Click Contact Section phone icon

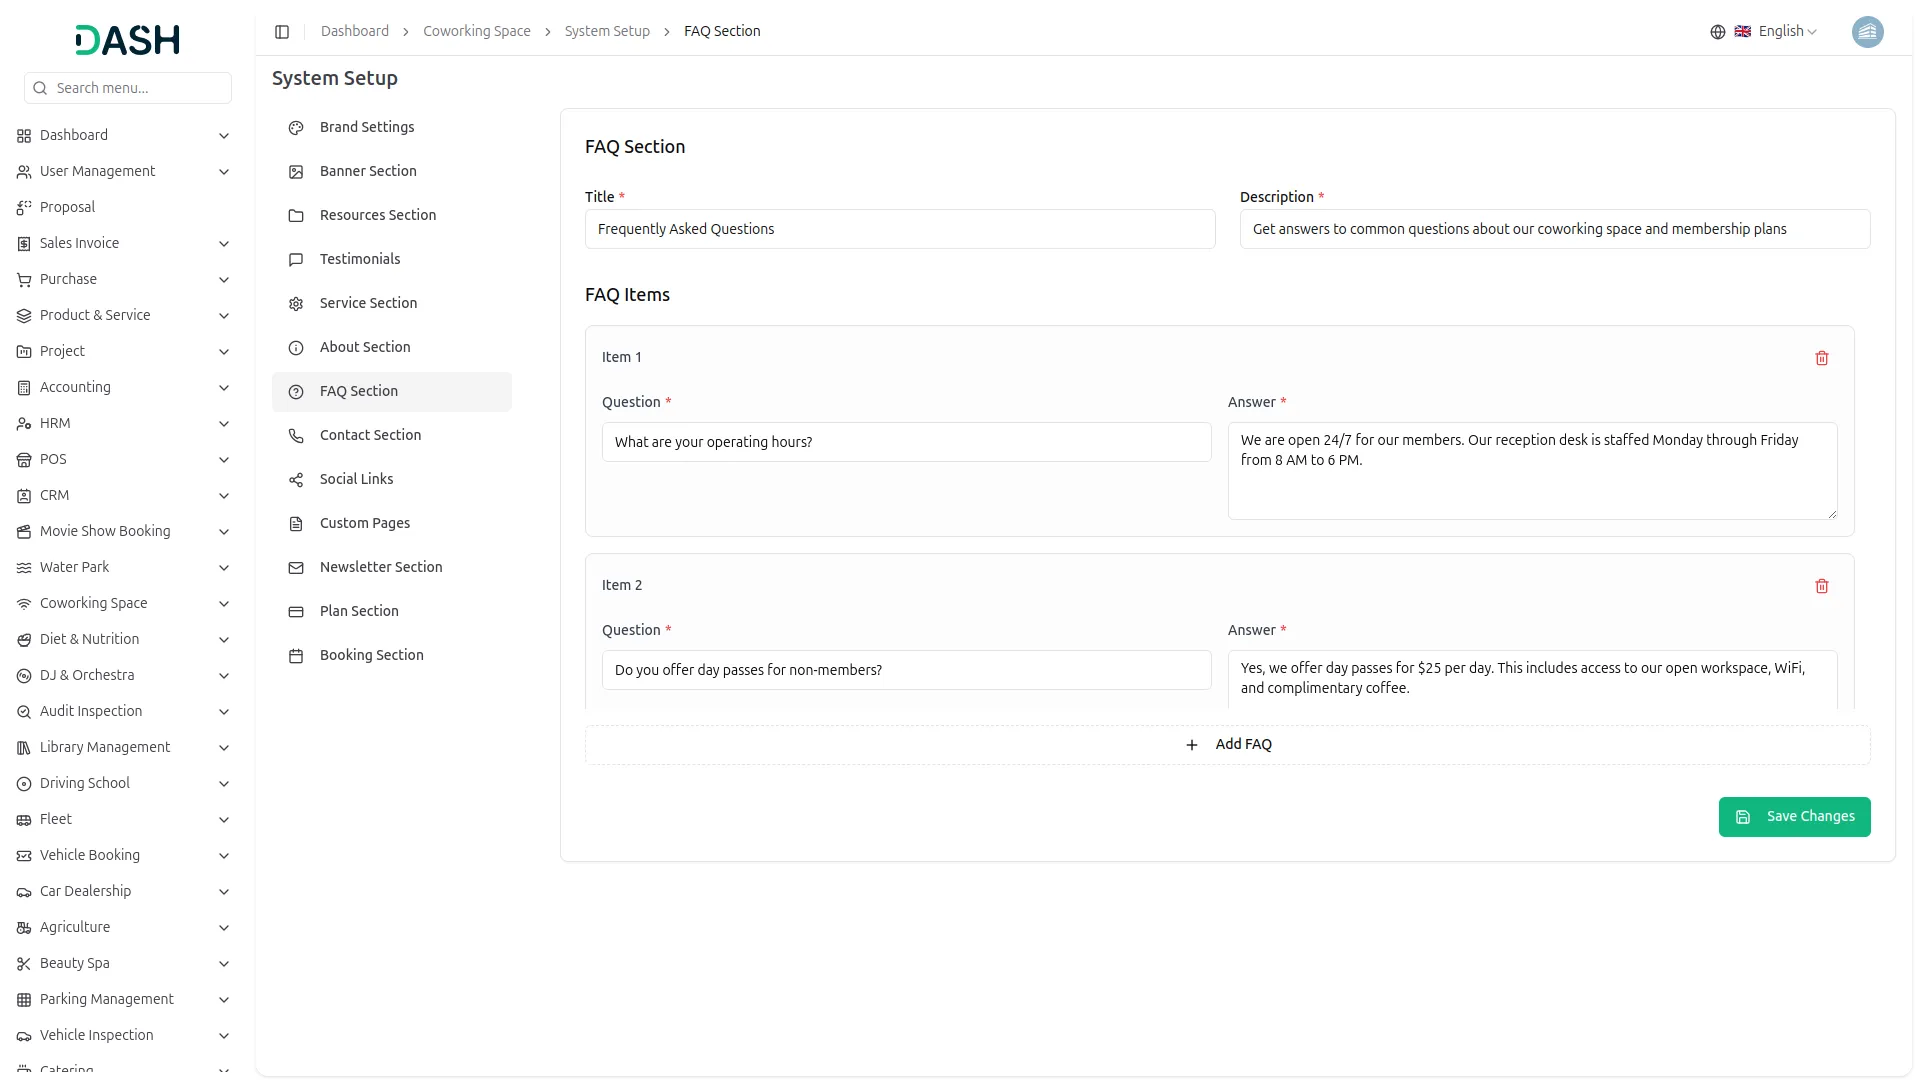click(x=296, y=436)
